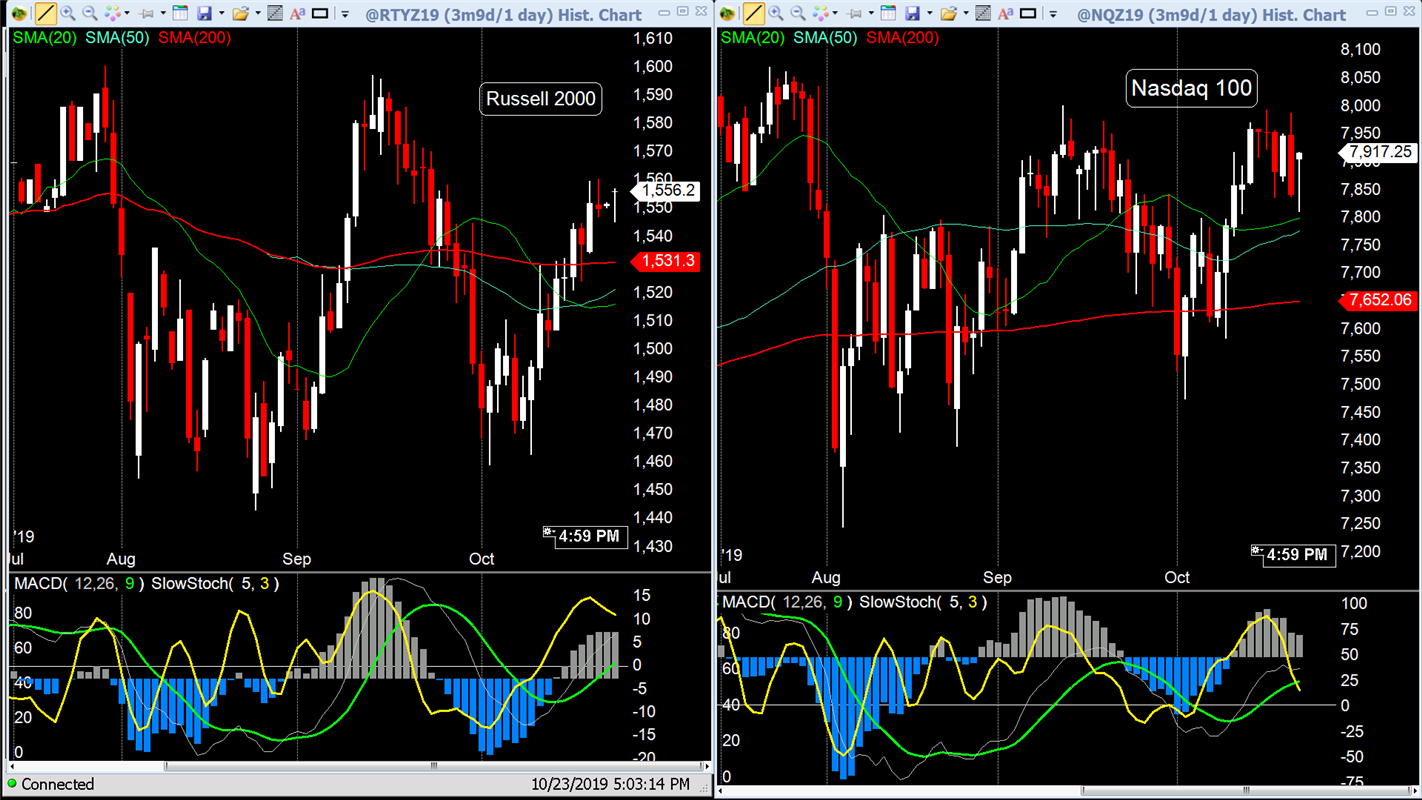Screen dimensions: 1422x800
Task: Click the Connected status indicator
Action: [x=50, y=784]
